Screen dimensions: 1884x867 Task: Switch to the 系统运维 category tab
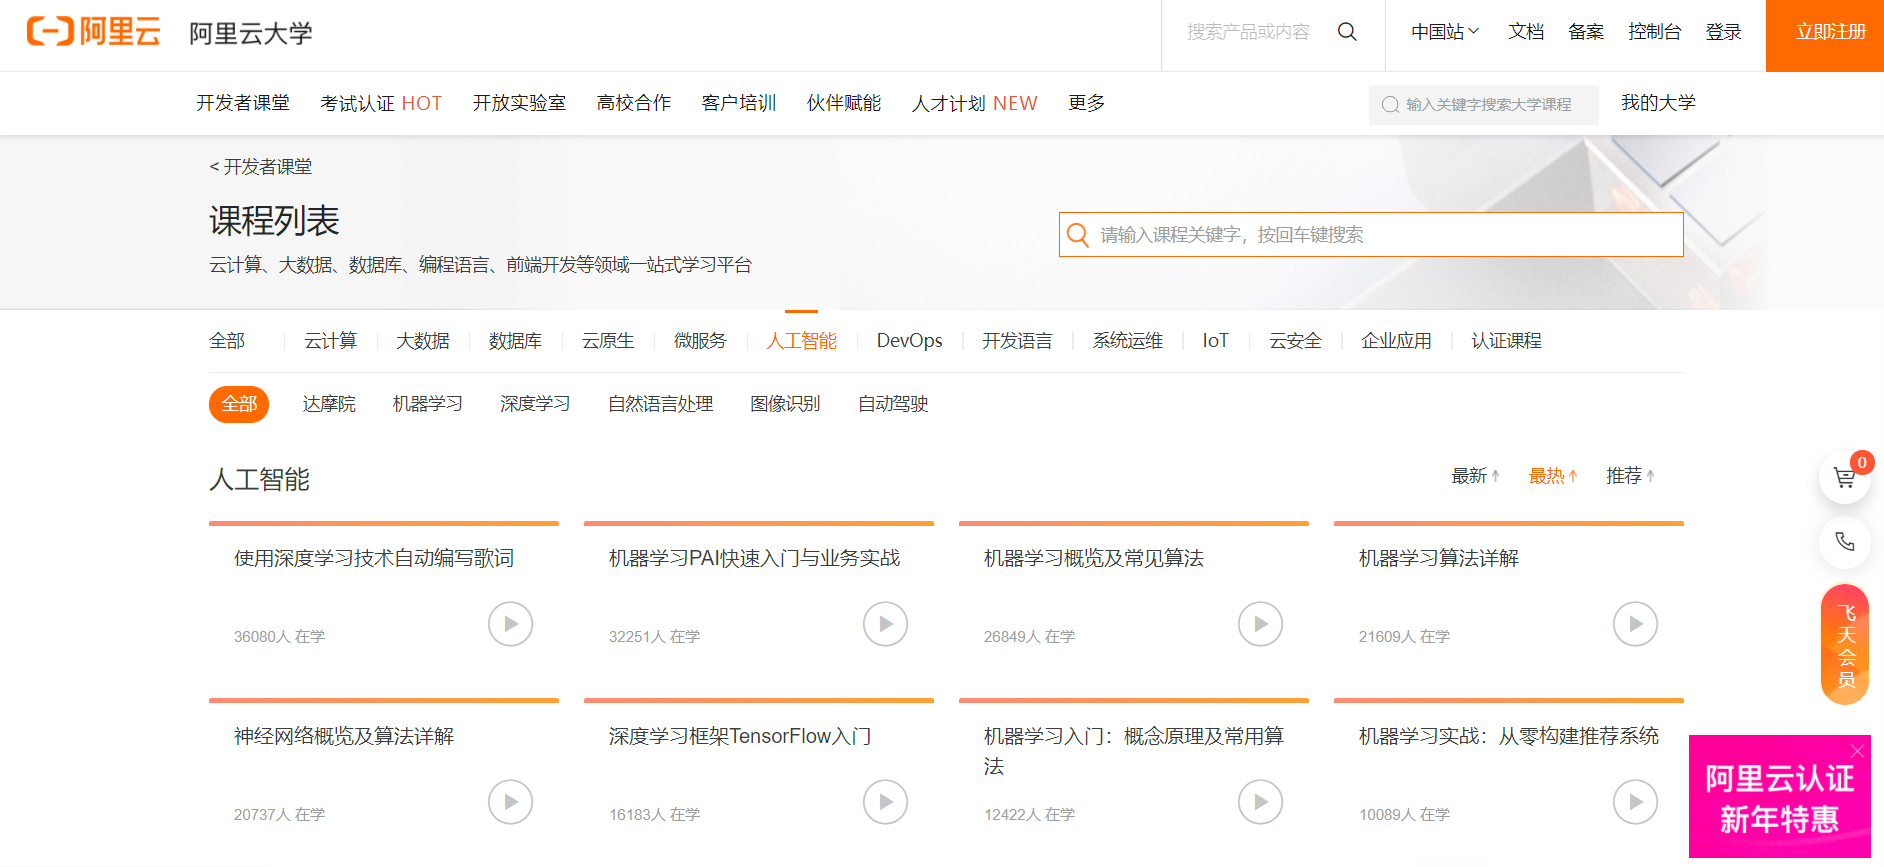point(1127,341)
